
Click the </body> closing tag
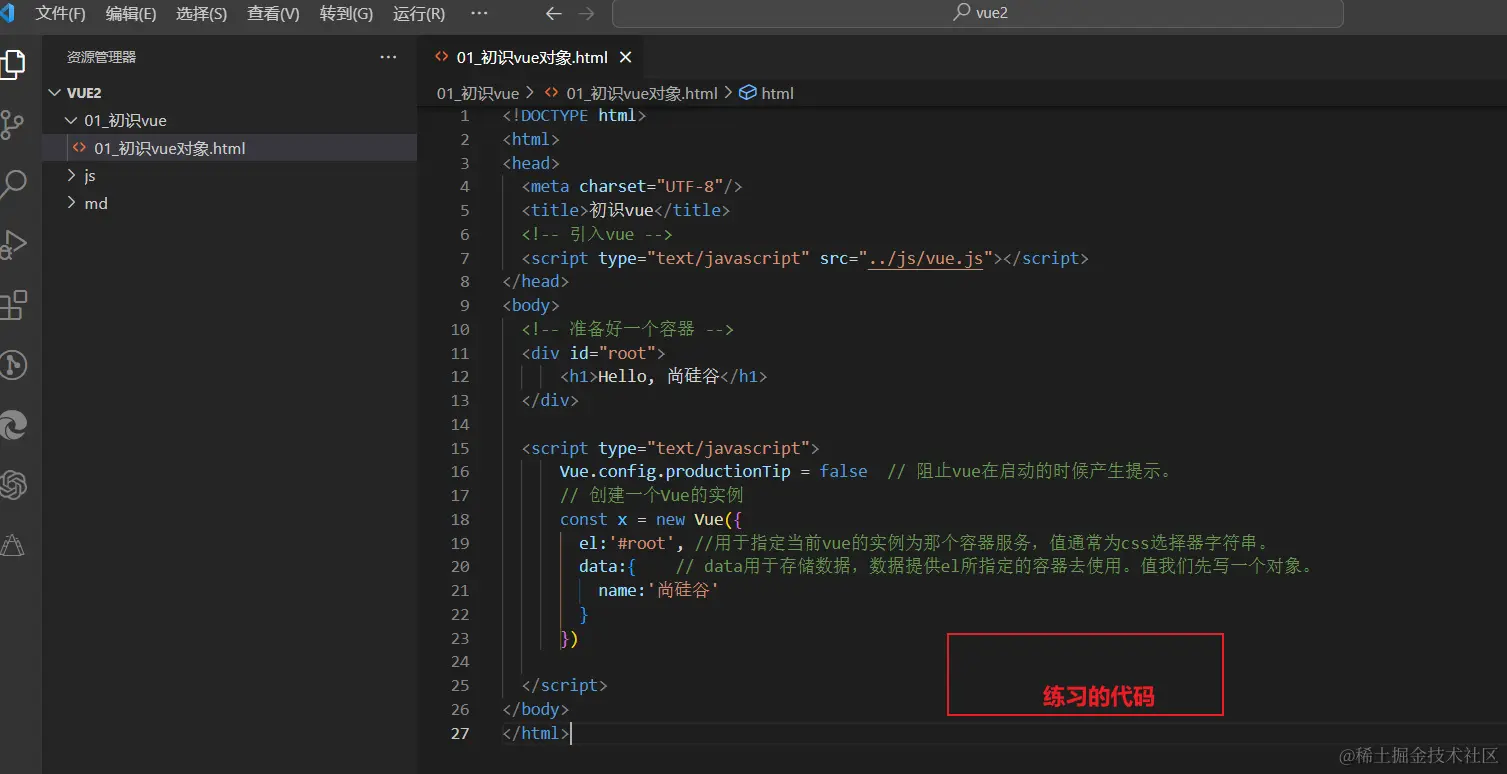point(535,709)
